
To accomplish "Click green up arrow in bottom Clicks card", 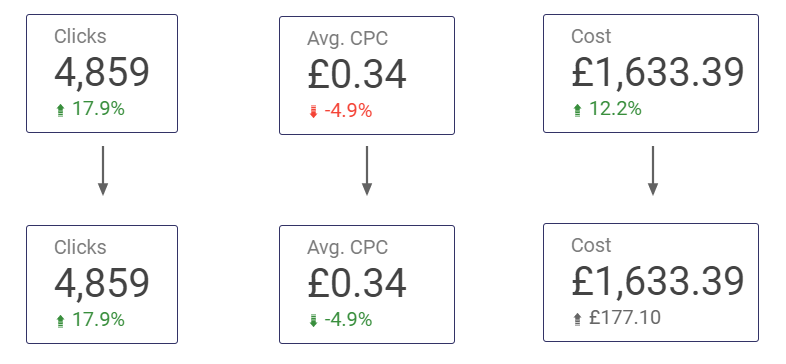I will (61, 321).
